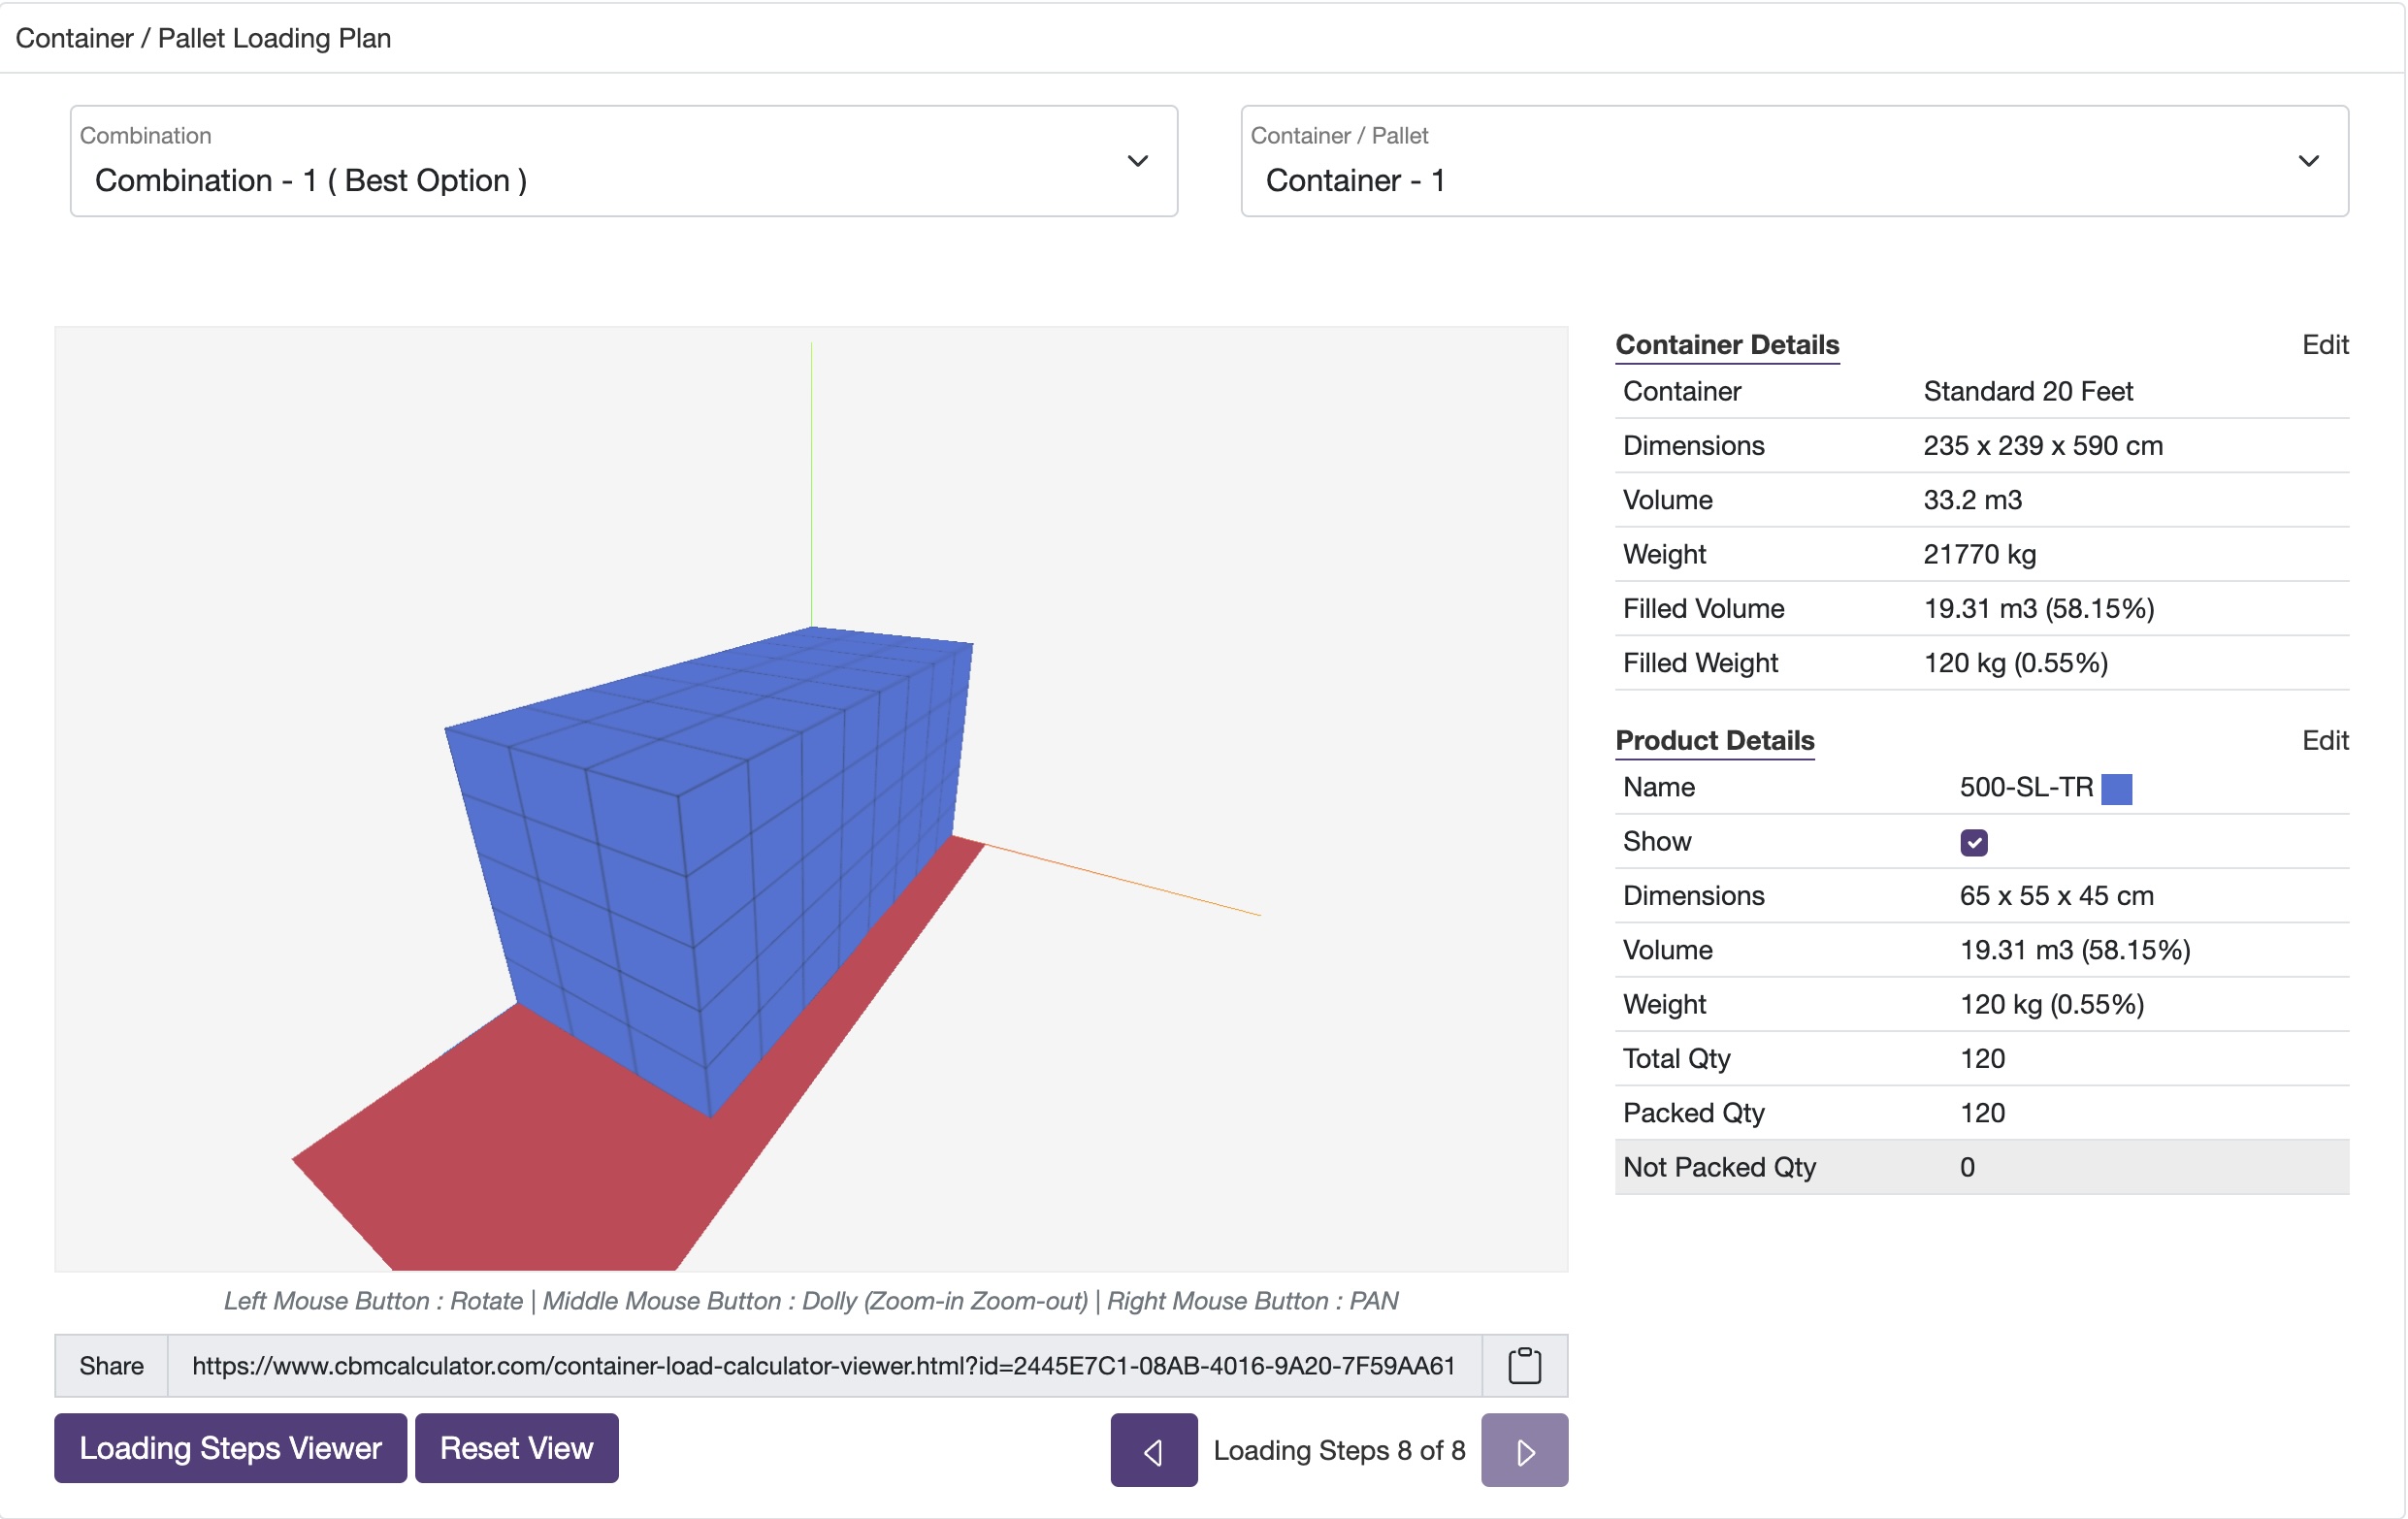Click Edit next to Container Details
Screen dimensions: 2408x1519
click(2327, 344)
